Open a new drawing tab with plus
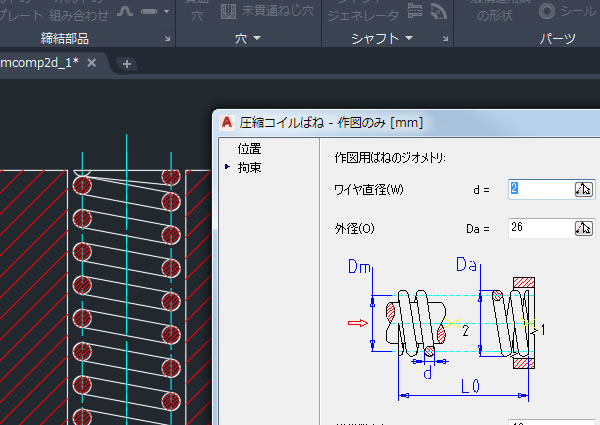Viewport: 600px width, 425px height. pyautogui.click(x=127, y=64)
